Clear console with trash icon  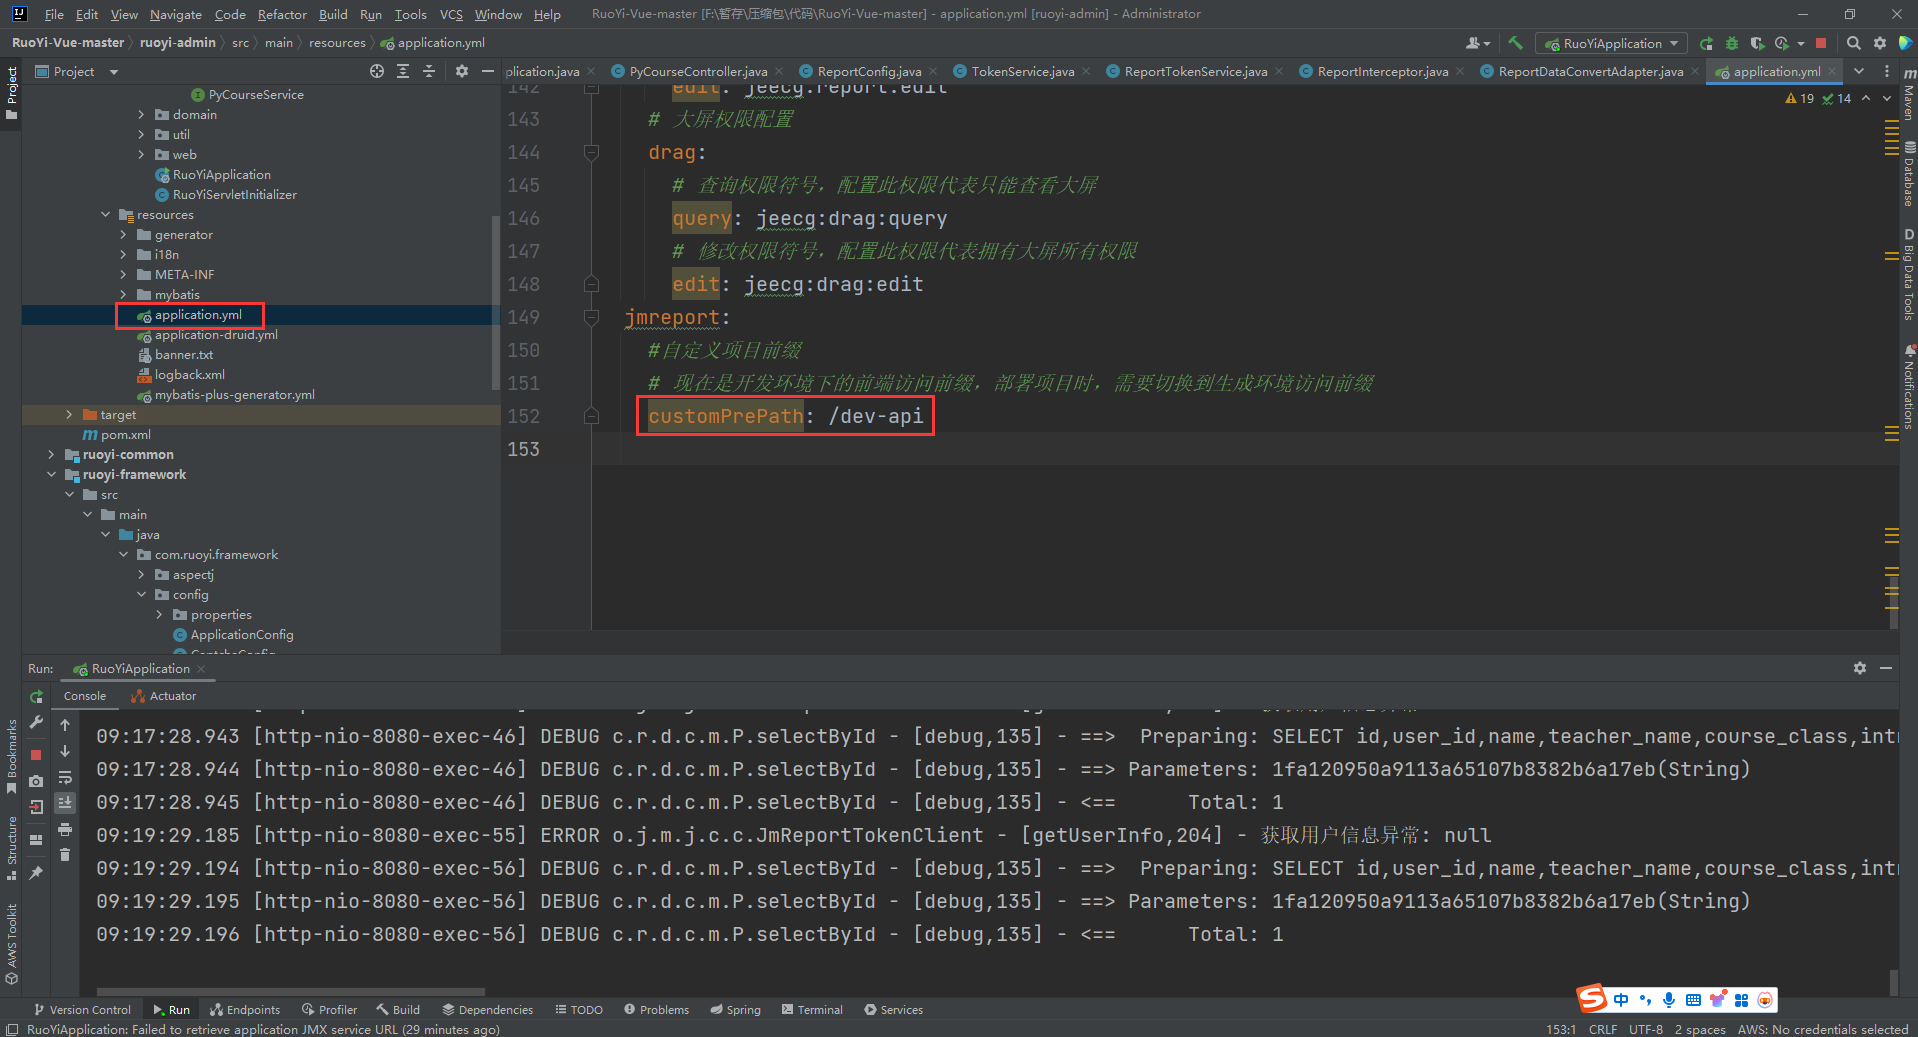(65, 855)
